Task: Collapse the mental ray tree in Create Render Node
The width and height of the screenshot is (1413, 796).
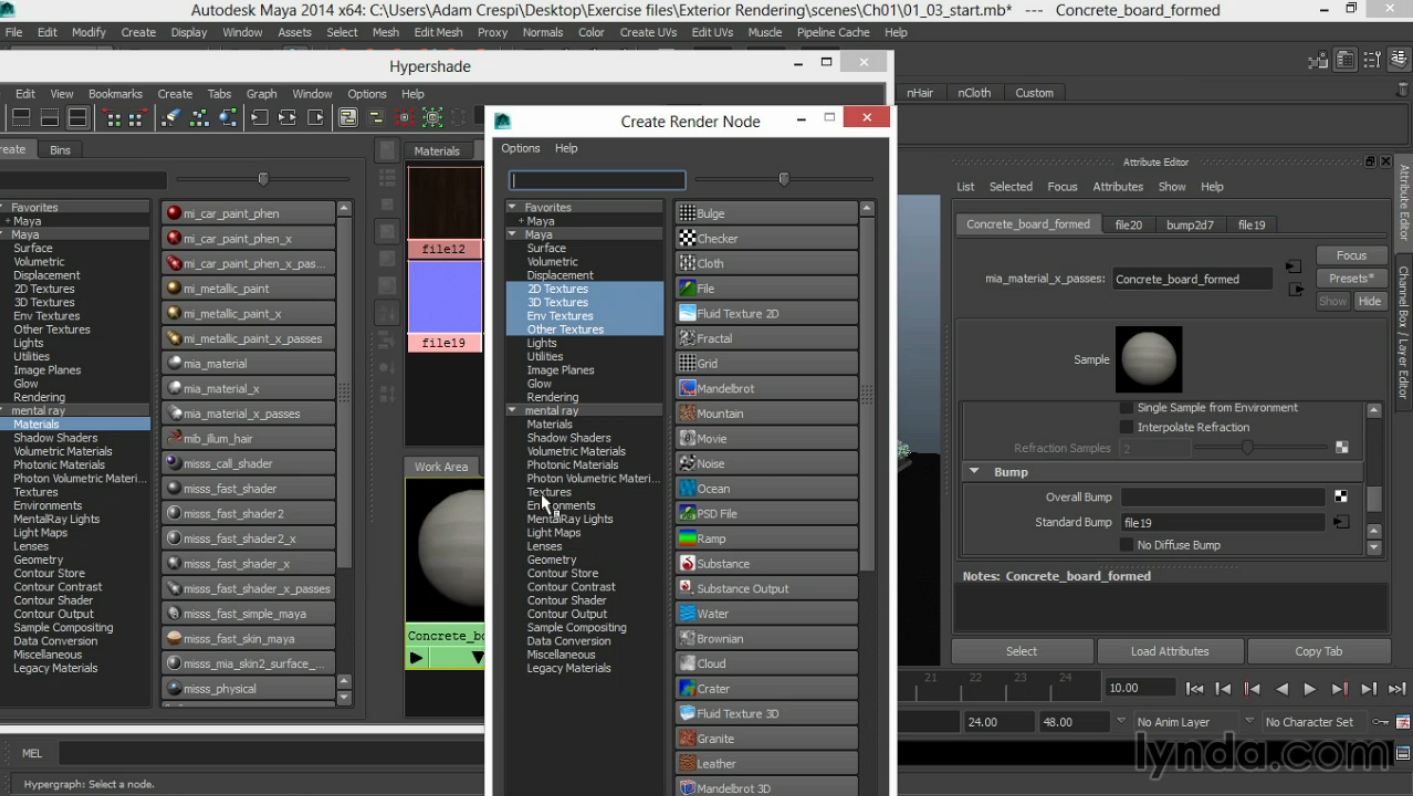Action: (x=513, y=410)
